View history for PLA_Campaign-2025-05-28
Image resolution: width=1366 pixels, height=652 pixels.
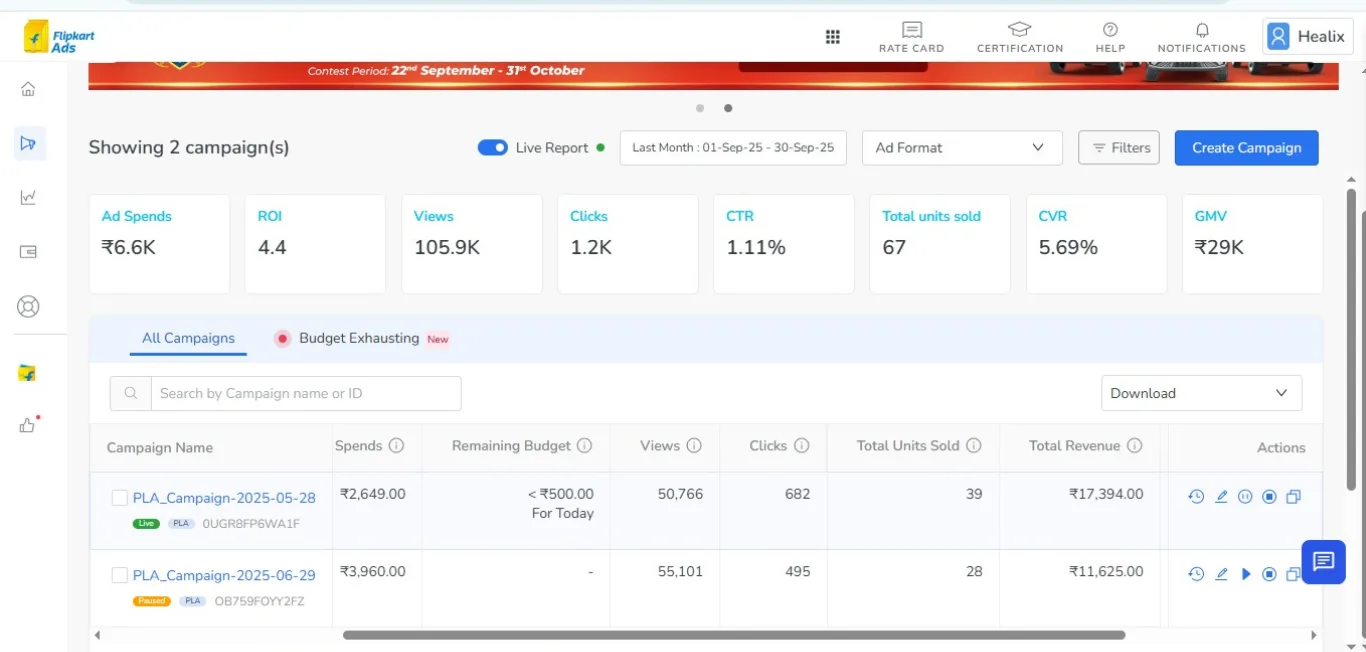click(x=1196, y=496)
